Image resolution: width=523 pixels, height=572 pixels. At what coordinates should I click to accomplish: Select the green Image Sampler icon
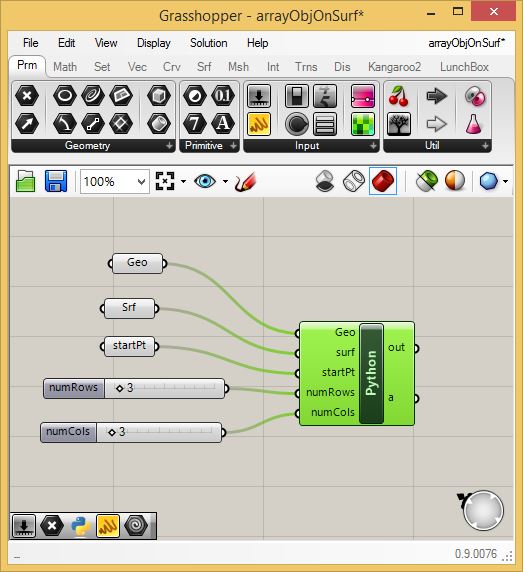click(x=363, y=124)
